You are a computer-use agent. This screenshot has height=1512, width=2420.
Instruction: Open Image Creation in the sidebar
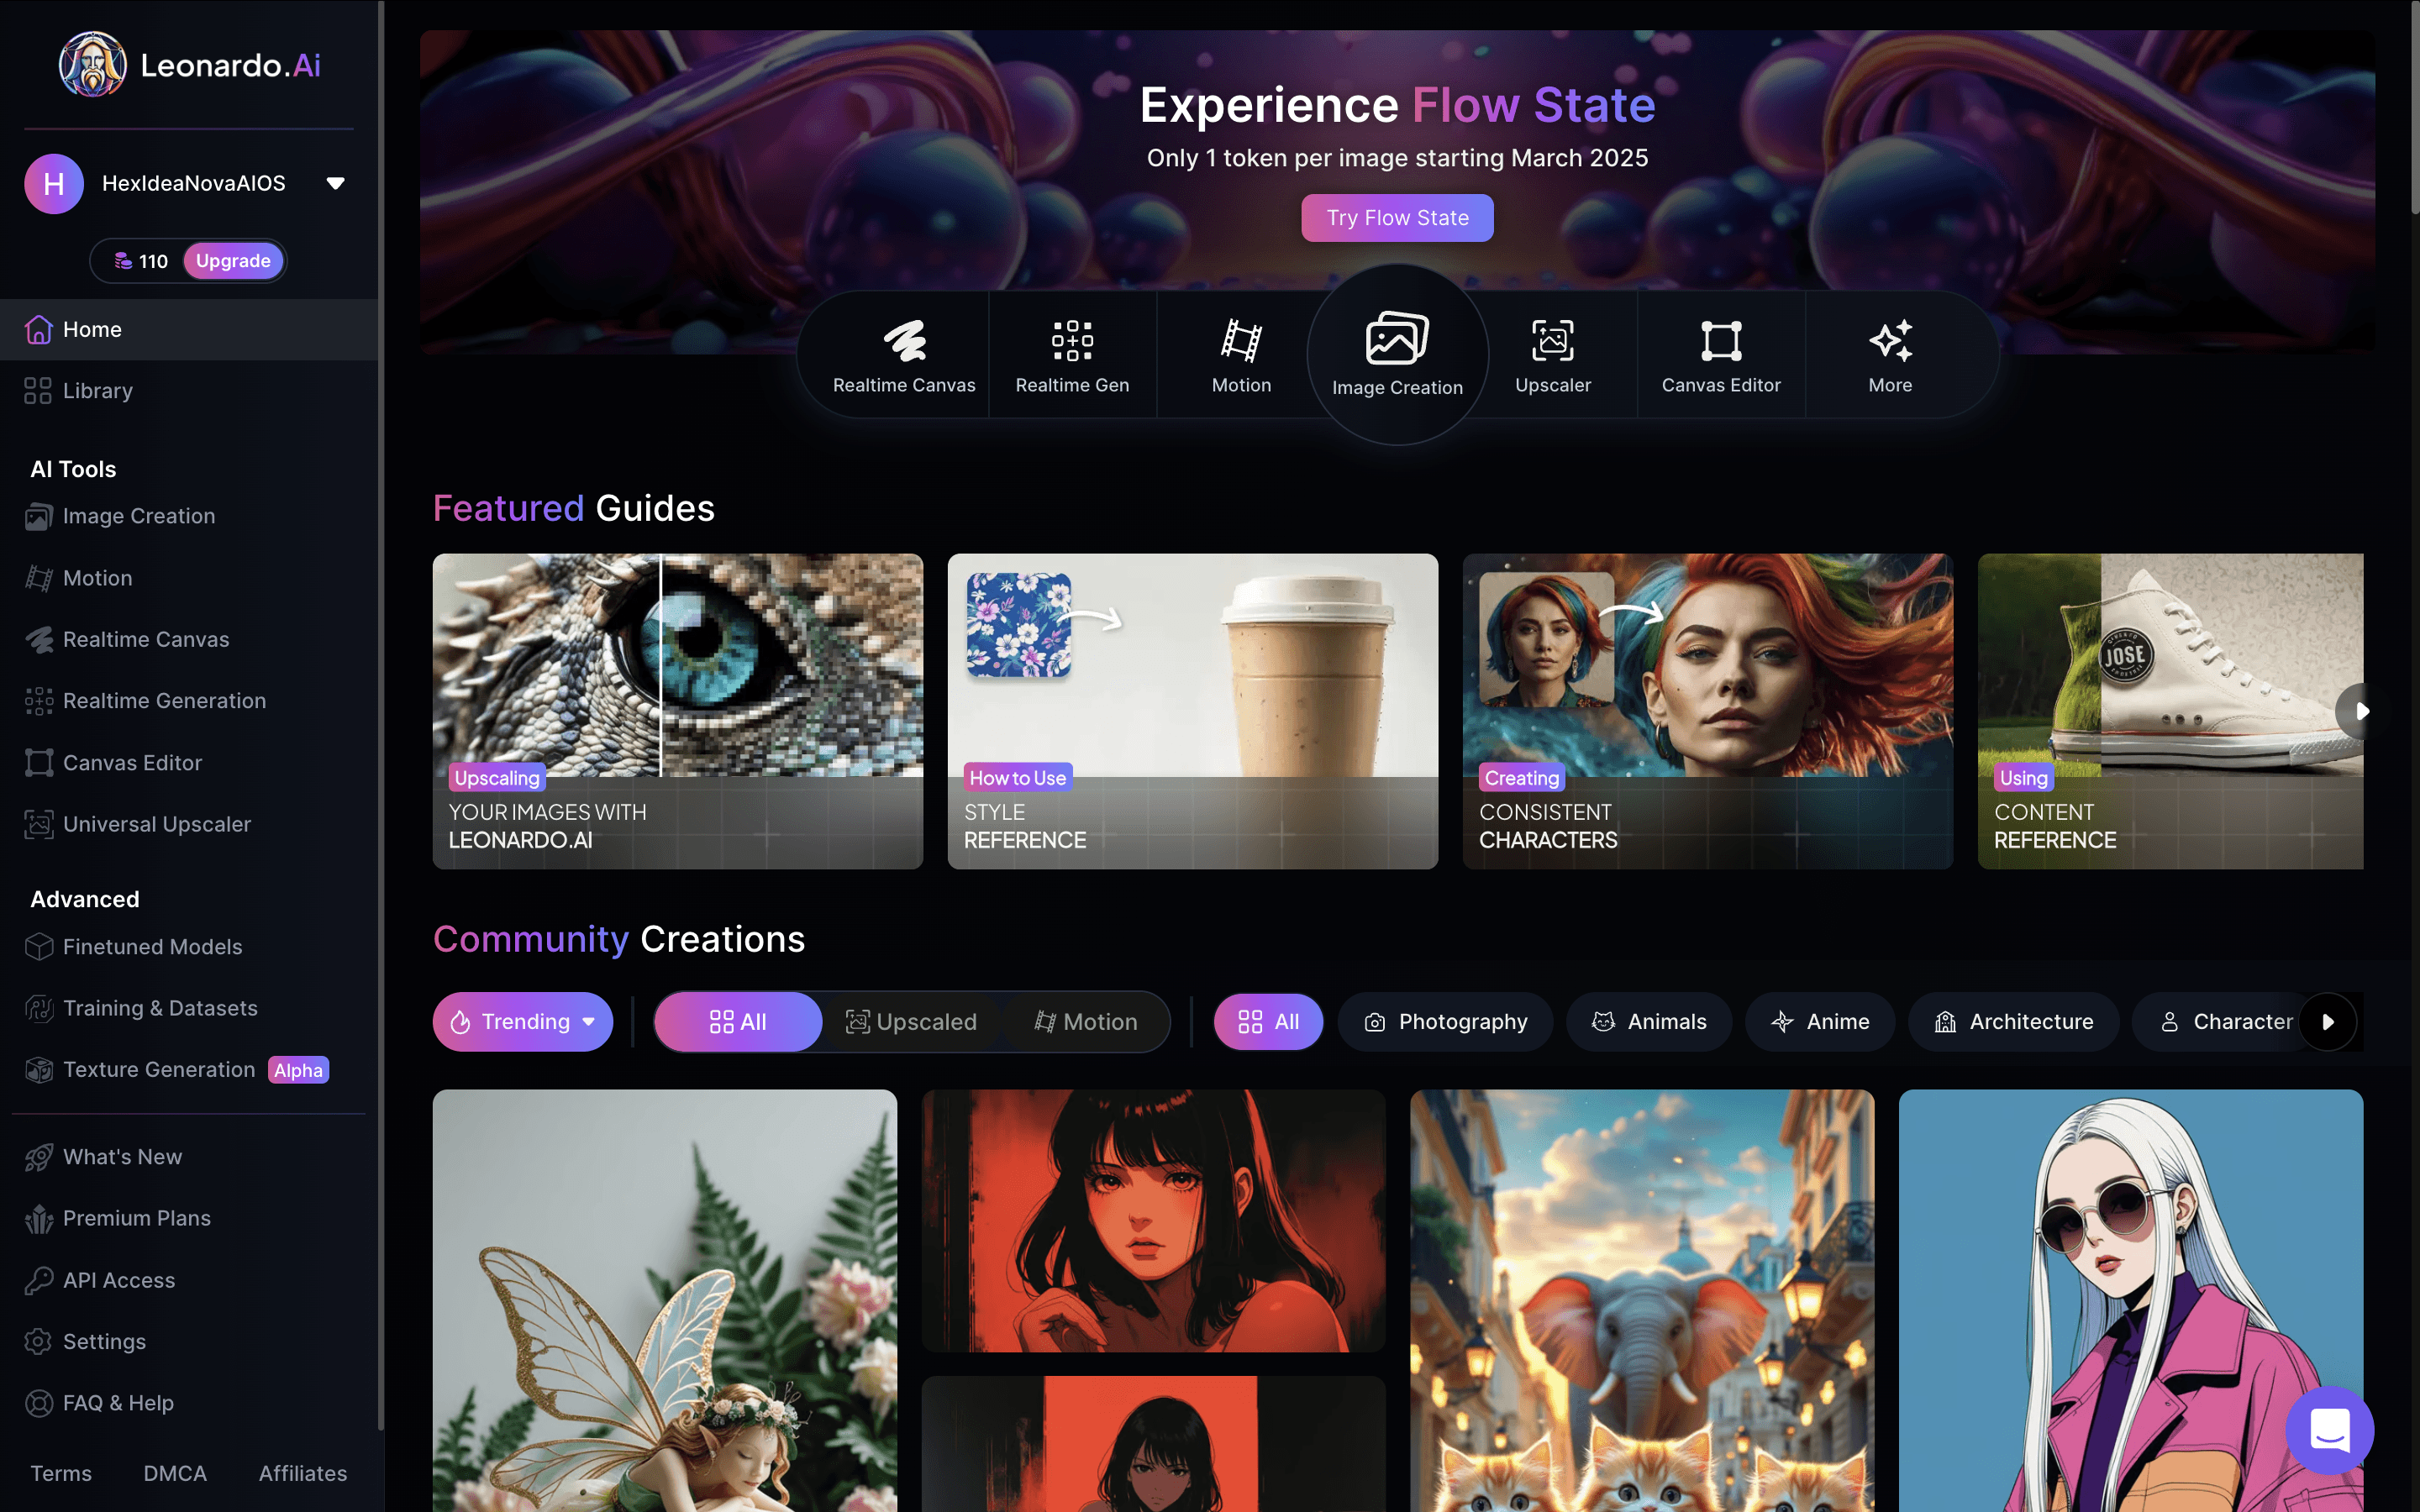tap(189, 516)
